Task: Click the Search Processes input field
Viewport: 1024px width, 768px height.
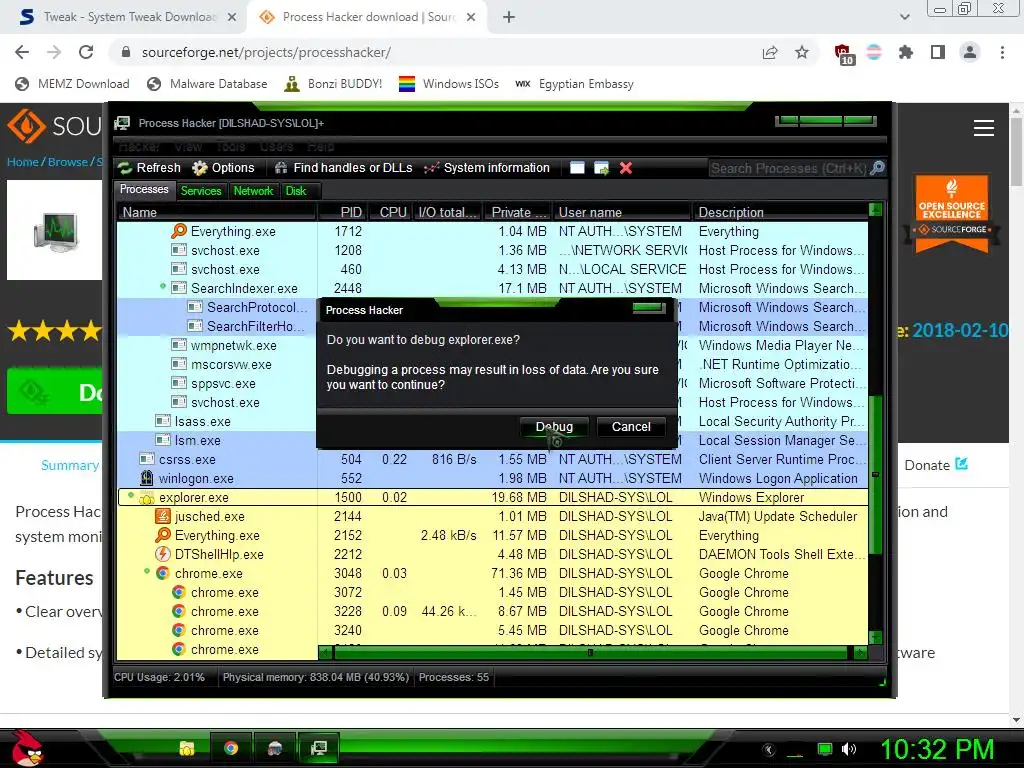Action: coord(788,168)
